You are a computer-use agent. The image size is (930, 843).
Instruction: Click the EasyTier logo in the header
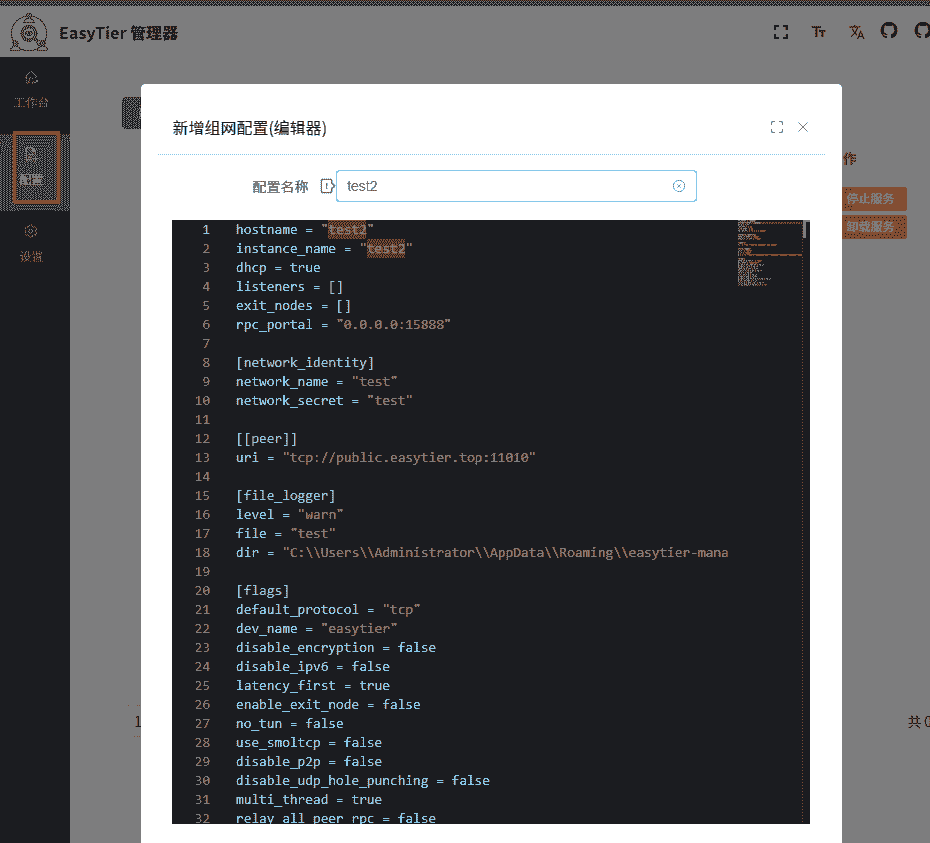pos(30,33)
